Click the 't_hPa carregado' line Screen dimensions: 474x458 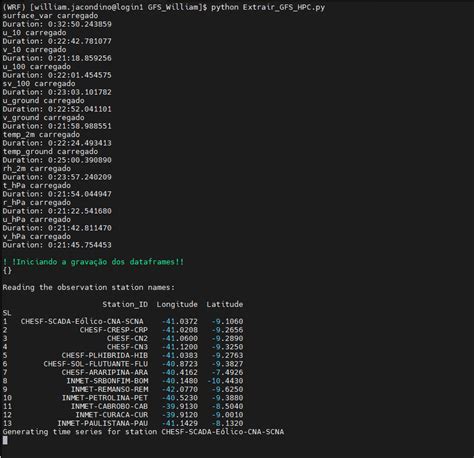[36, 186]
